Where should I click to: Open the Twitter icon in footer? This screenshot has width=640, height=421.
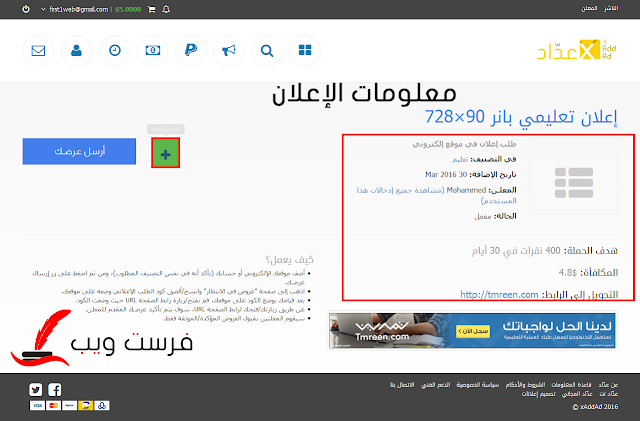pyautogui.click(x=36, y=390)
